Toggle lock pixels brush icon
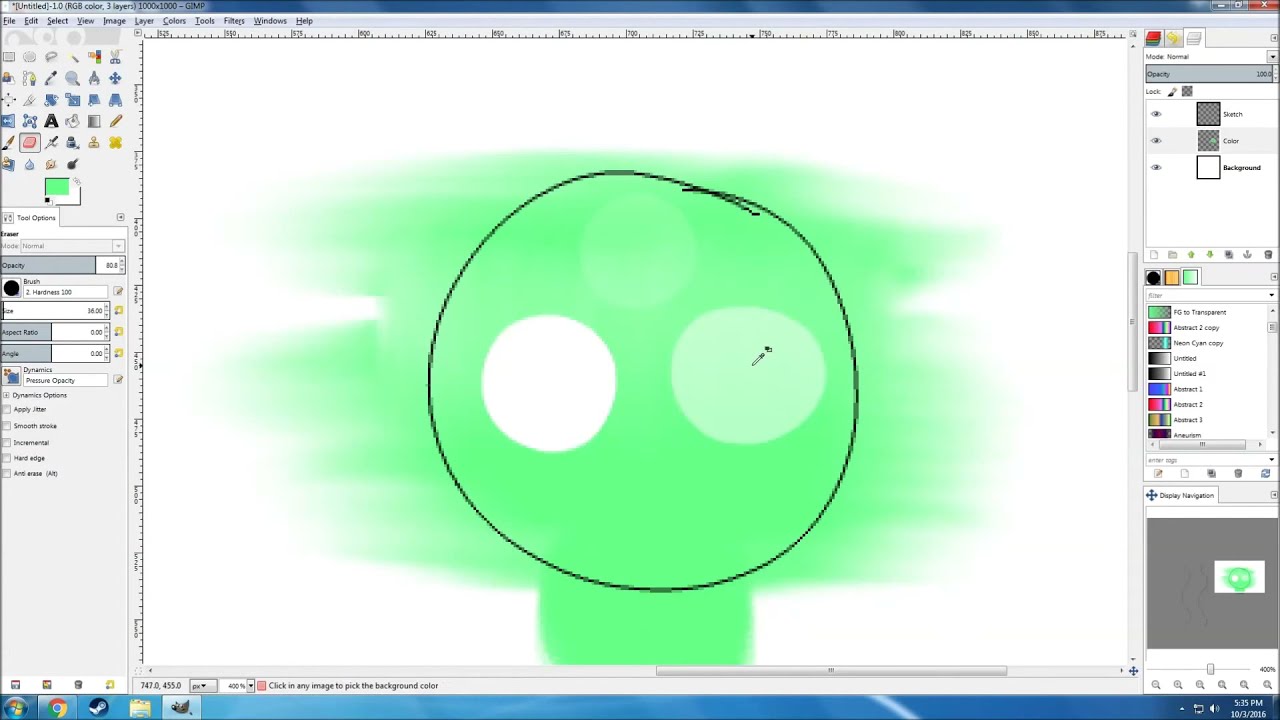Image resolution: width=1280 pixels, height=720 pixels. coord(1172,92)
